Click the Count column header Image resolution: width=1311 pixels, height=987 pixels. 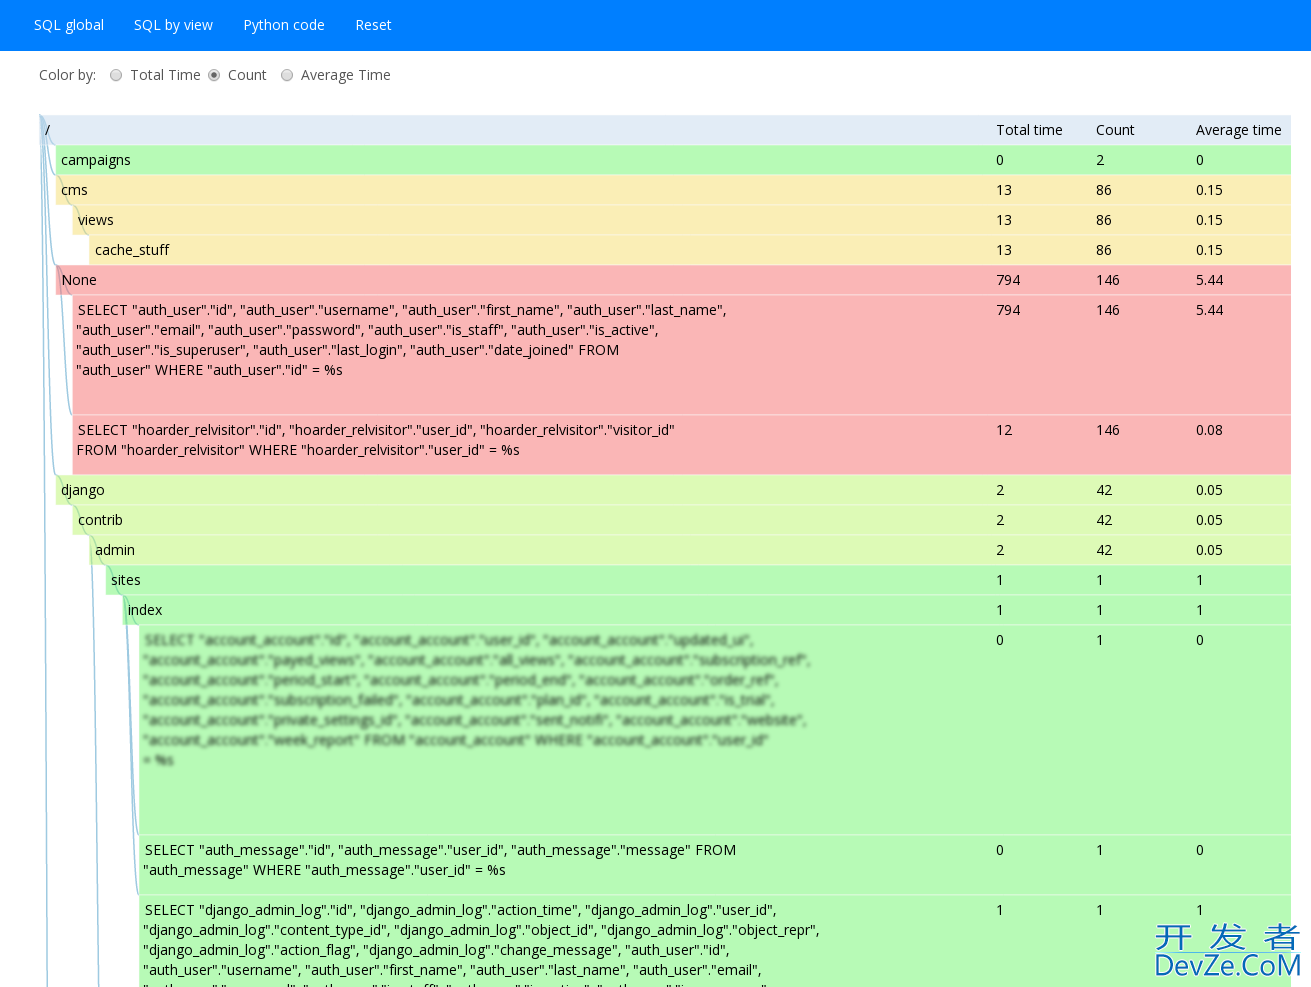click(x=1115, y=130)
